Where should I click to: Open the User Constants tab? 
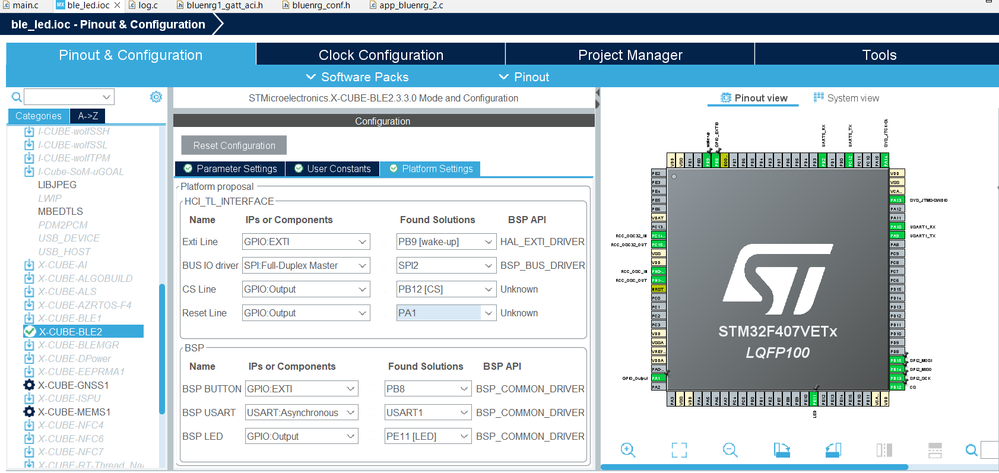(333, 169)
